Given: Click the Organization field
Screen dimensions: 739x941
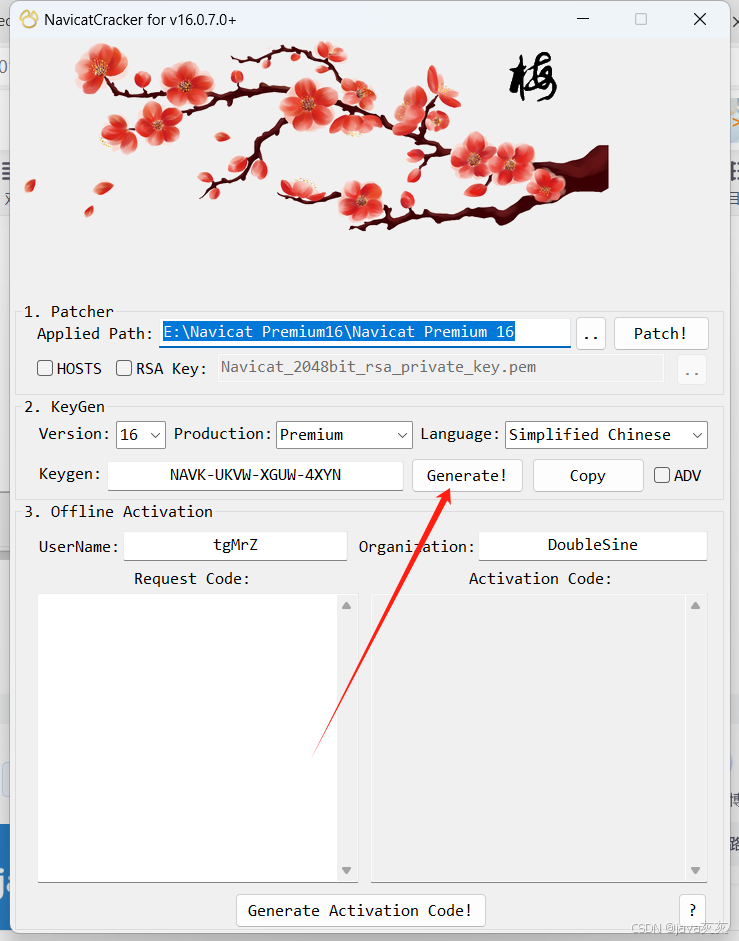Looking at the screenshot, I should 593,546.
